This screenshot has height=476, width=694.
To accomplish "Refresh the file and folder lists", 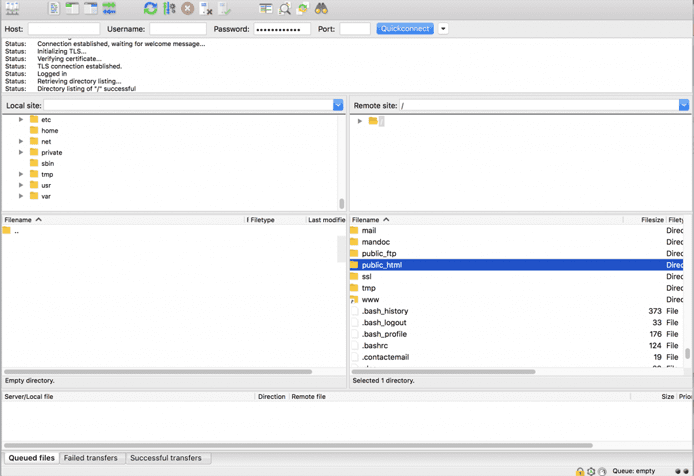I will 150,8.
